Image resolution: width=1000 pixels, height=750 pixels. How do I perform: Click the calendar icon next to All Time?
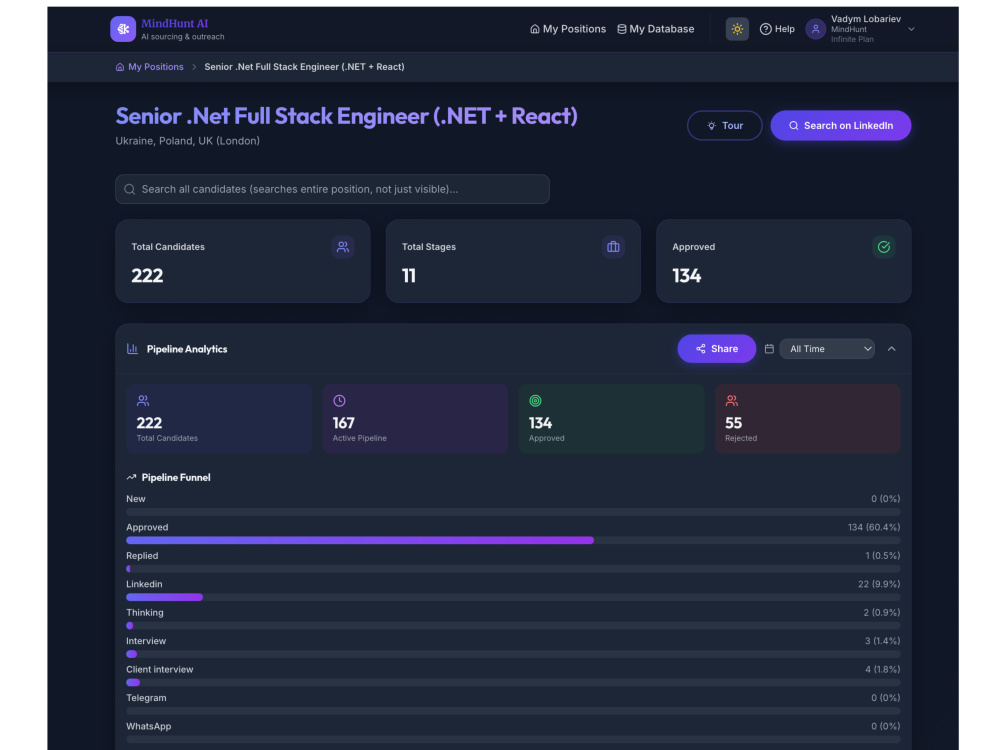tap(769, 349)
